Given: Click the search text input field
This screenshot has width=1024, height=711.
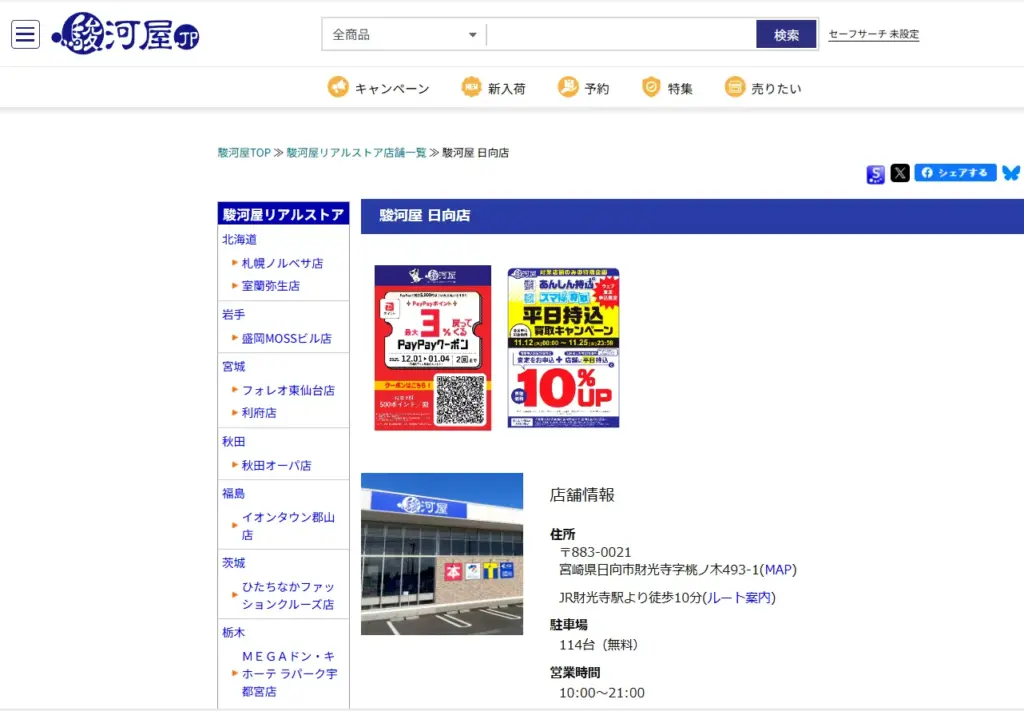Looking at the screenshot, I should 620,35.
